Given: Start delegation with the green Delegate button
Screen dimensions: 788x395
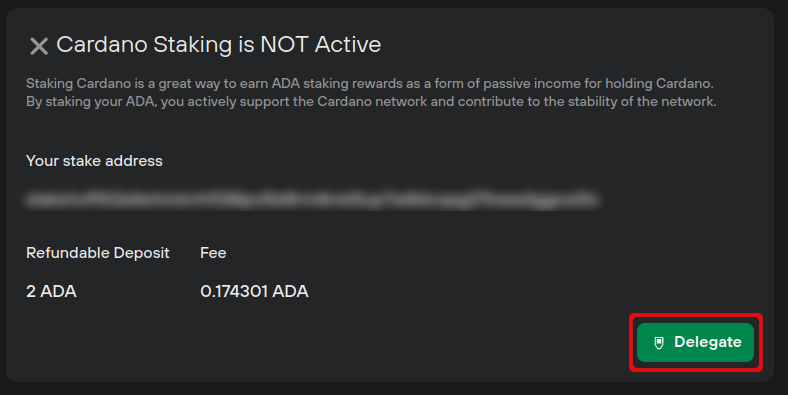Looking at the screenshot, I should click(695, 342).
